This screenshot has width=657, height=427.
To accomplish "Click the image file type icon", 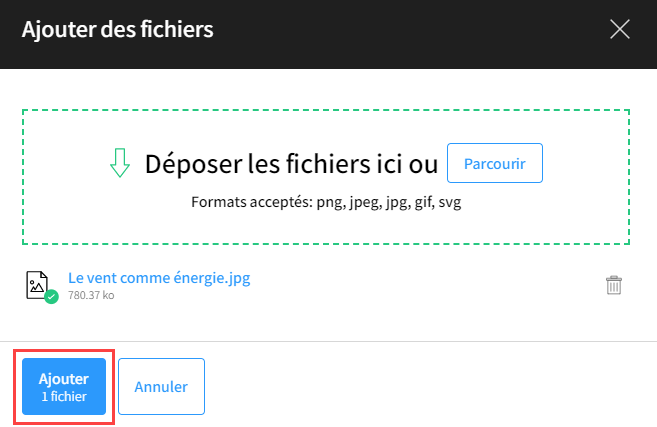I will point(37,285).
